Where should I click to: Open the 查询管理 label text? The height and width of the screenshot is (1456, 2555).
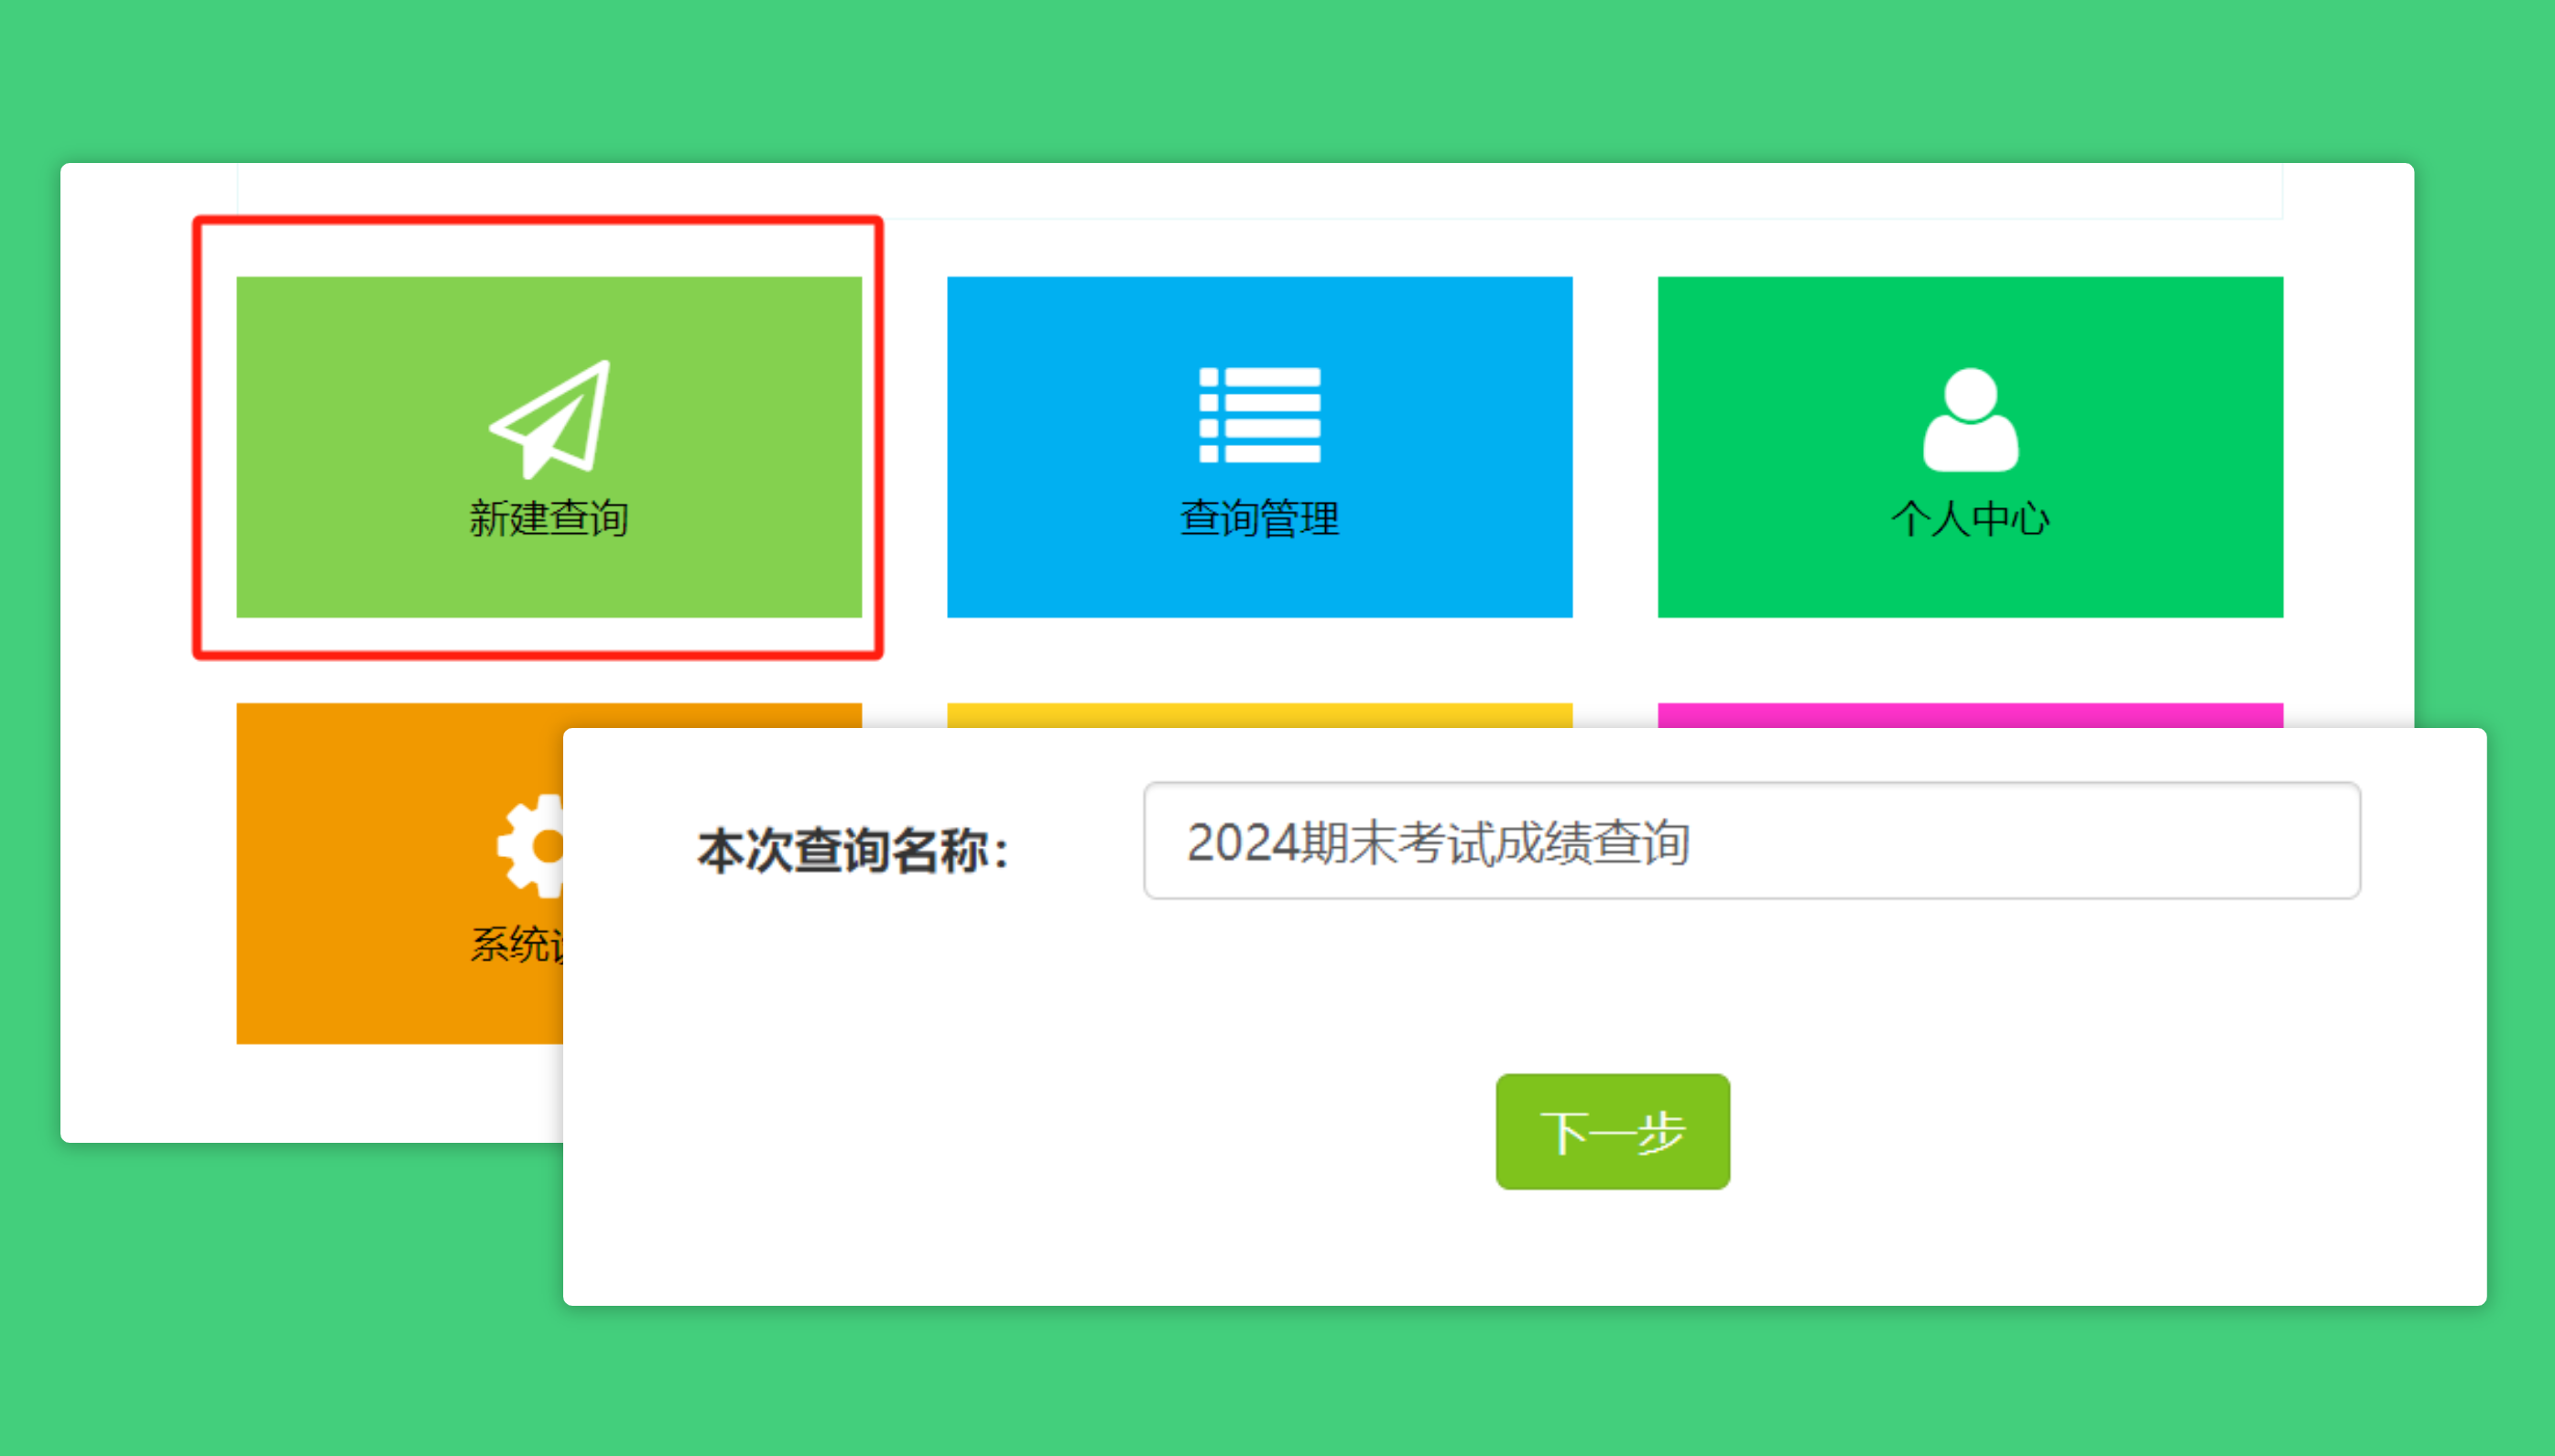click(x=1260, y=518)
